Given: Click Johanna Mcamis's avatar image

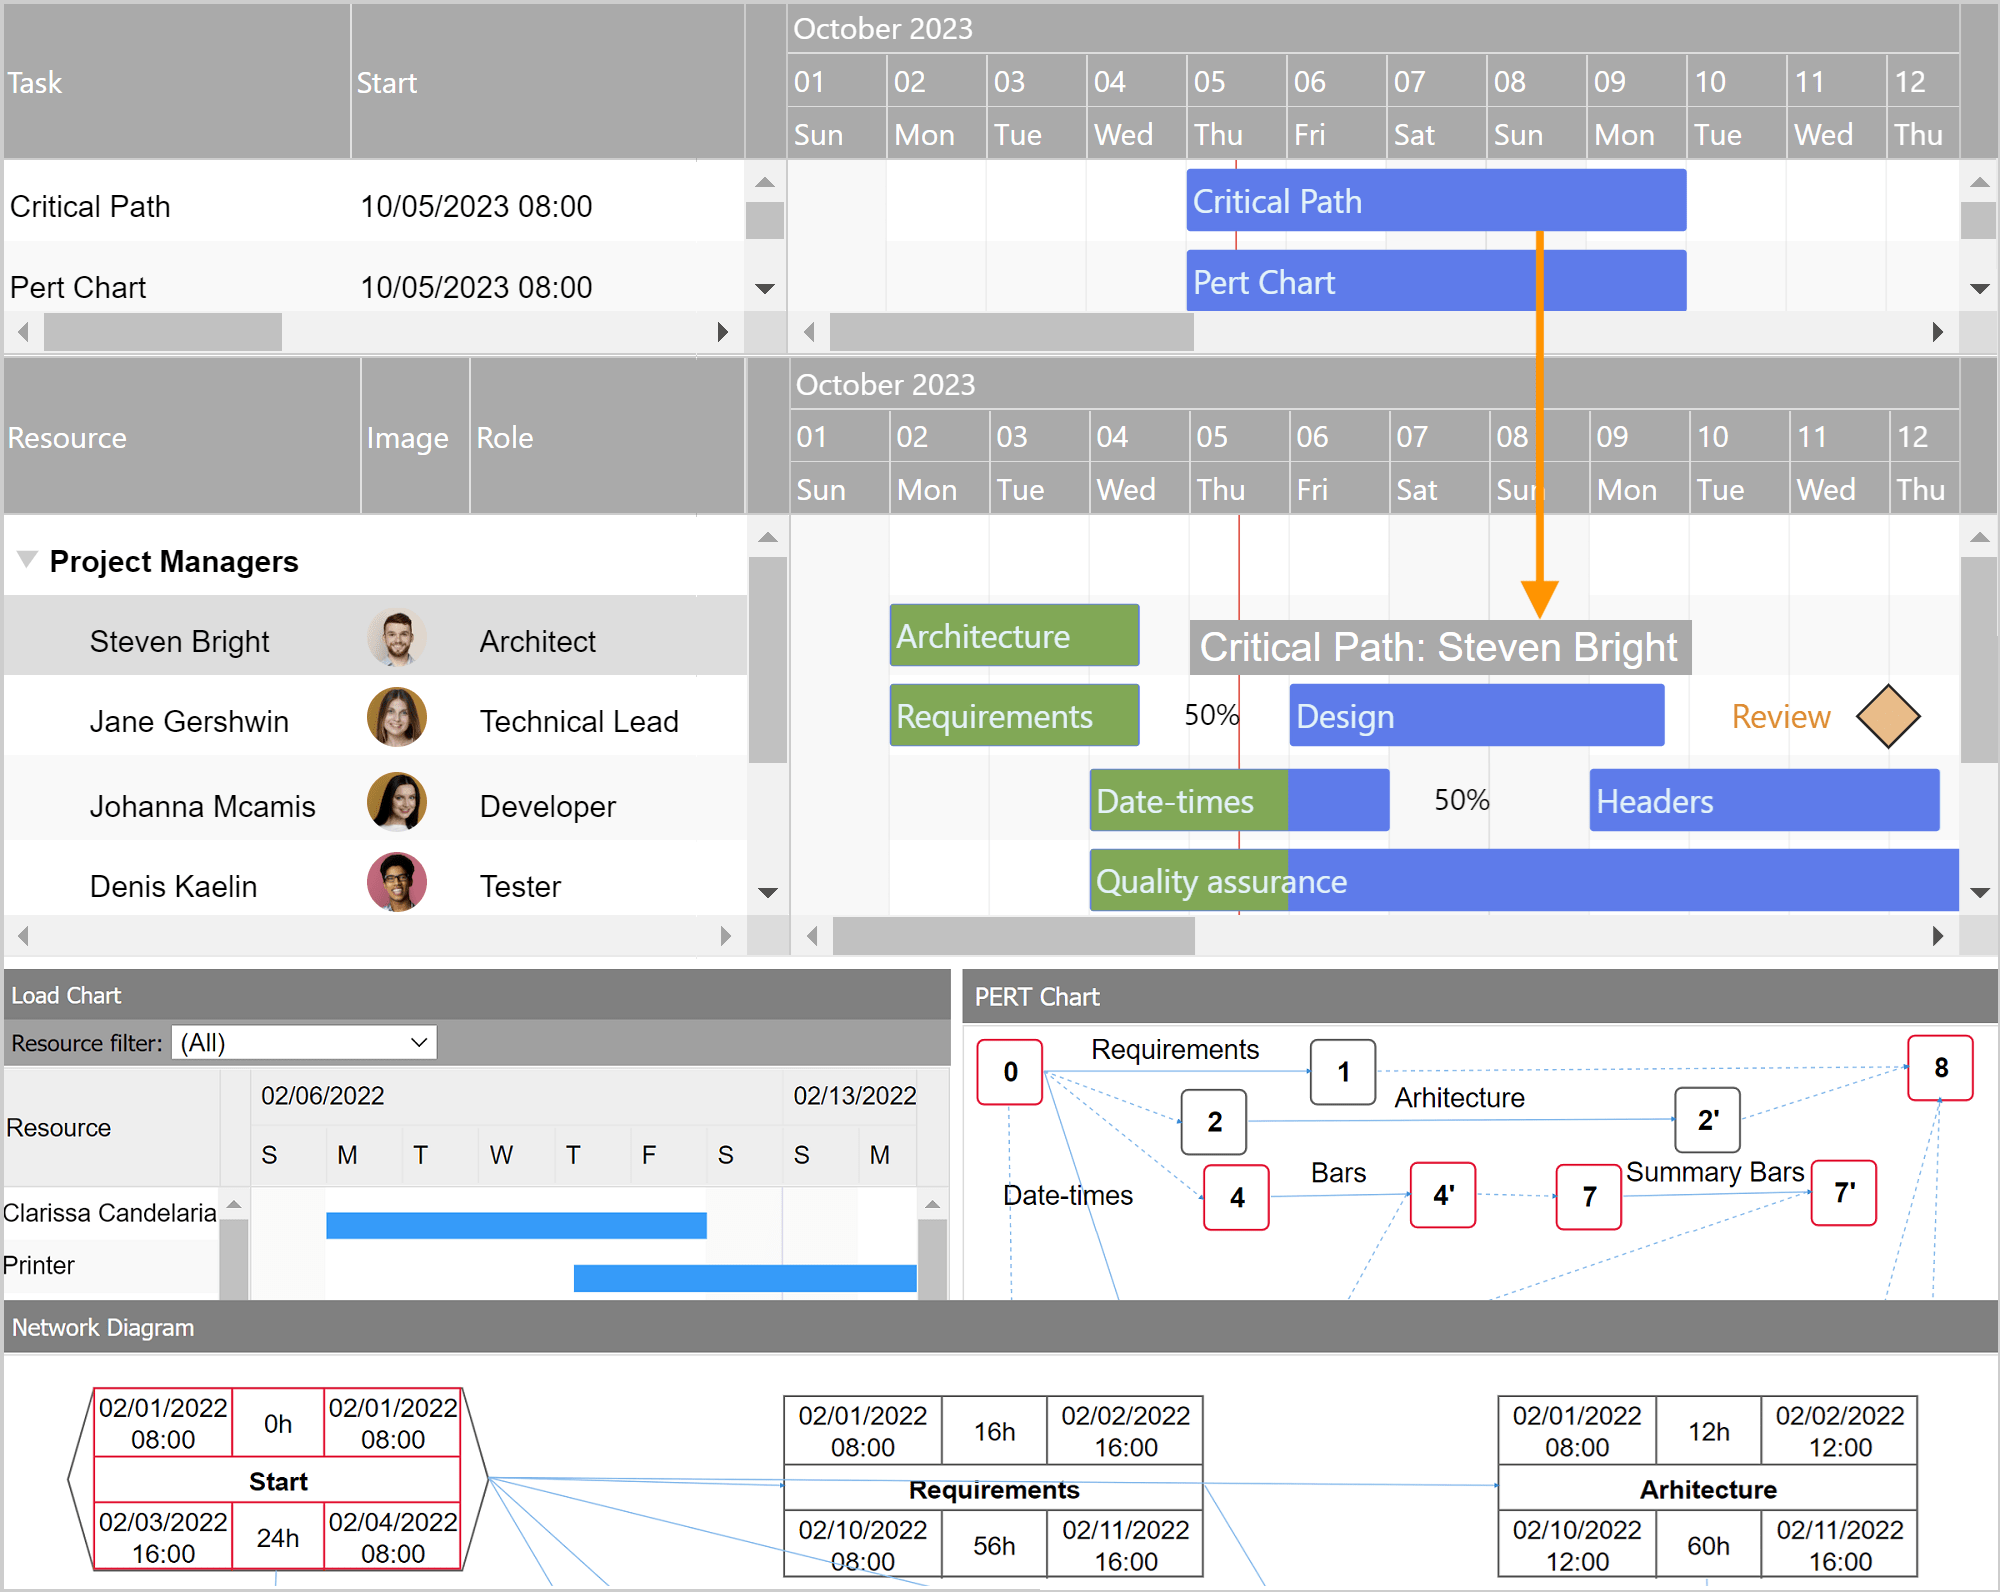Looking at the screenshot, I should click(396, 801).
